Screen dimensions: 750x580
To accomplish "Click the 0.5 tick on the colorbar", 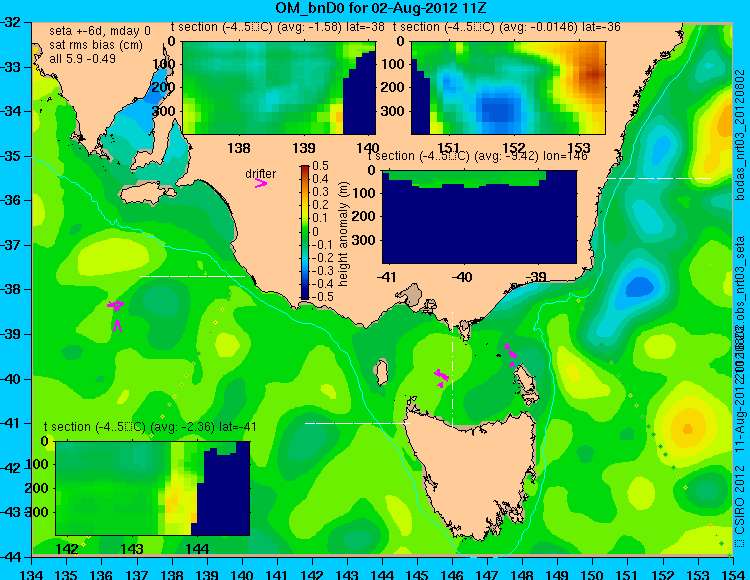I will pyautogui.click(x=320, y=166).
